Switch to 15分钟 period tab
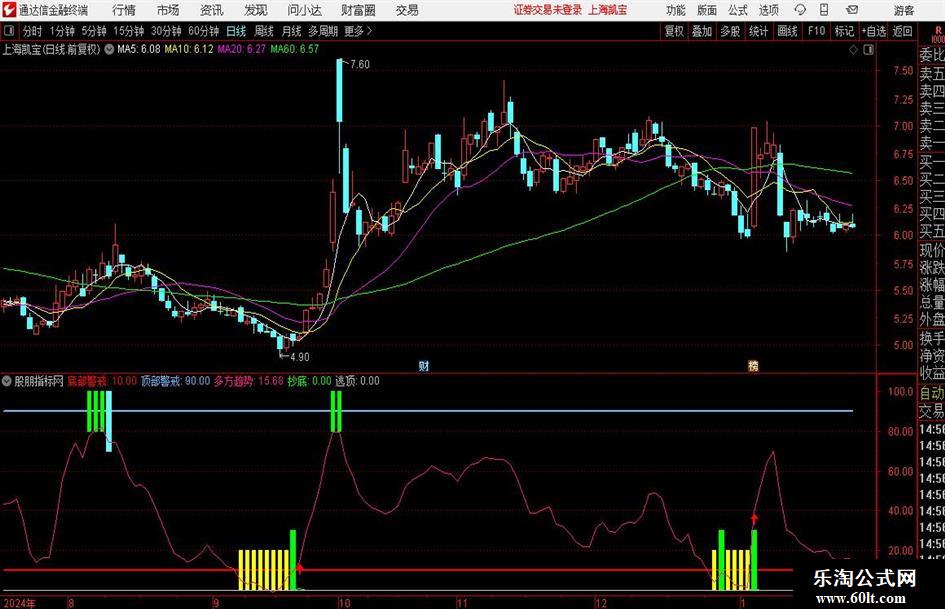The image size is (945, 609). click(x=128, y=31)
